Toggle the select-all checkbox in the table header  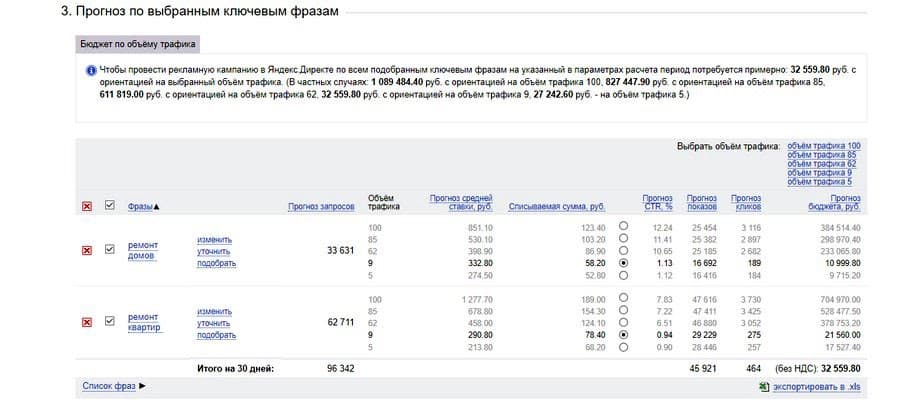(110, 207)
